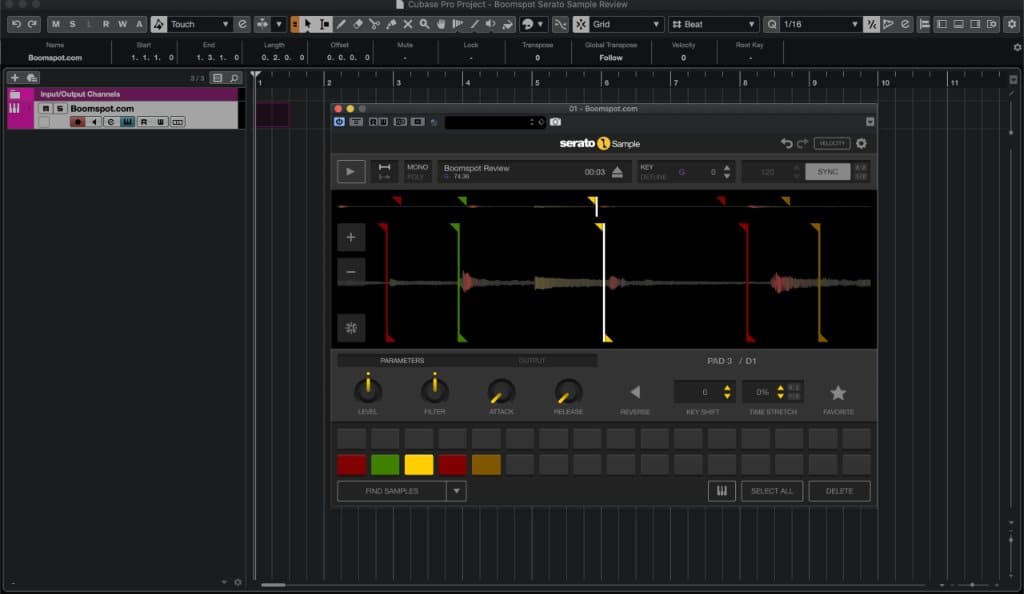Select the Draw pencil tool

click(x=341, y=24)
